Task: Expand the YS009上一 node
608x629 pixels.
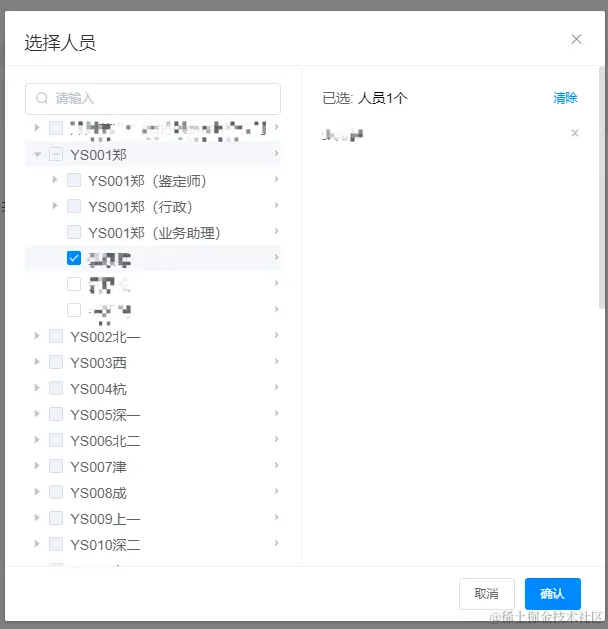Action: point(37,517)
